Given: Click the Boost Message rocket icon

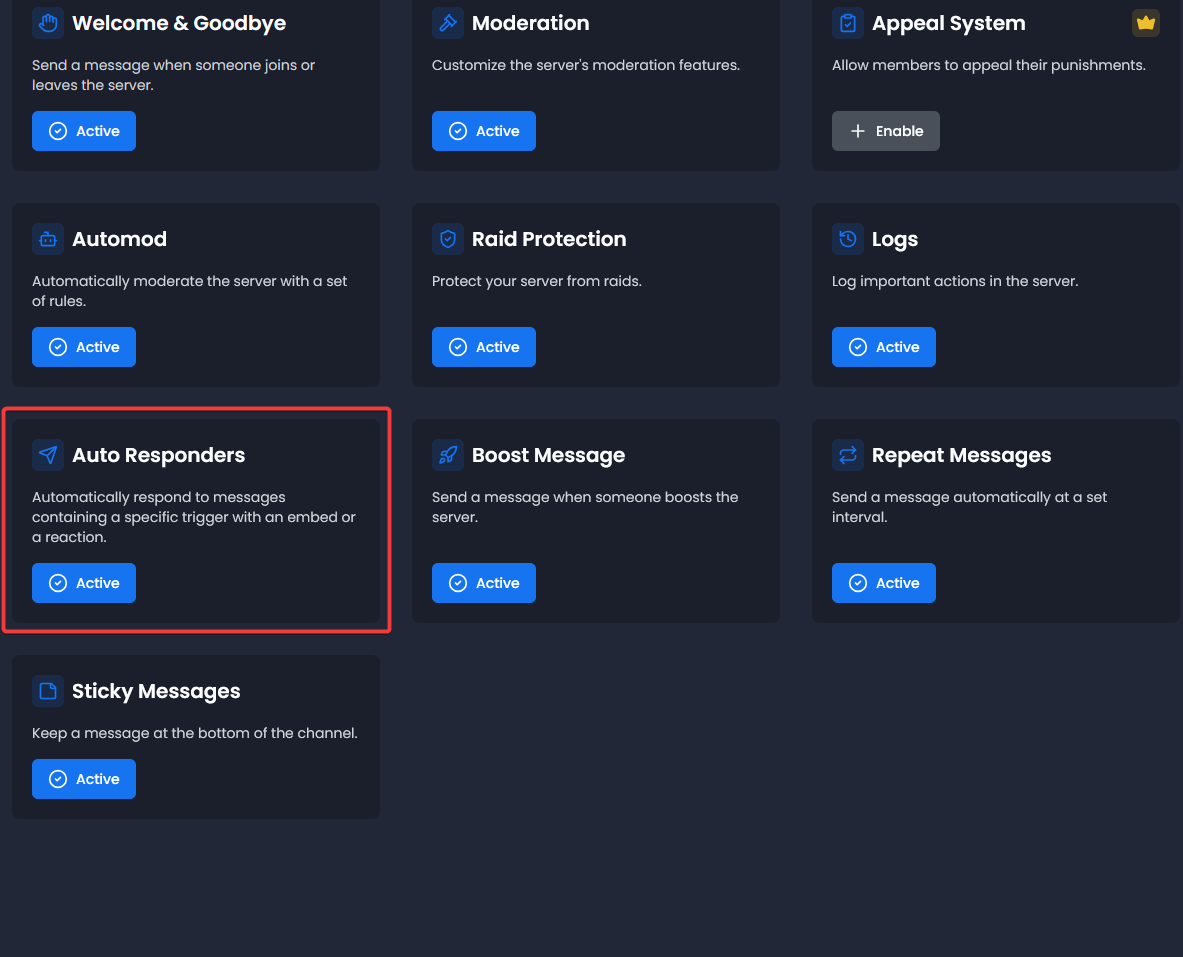Looking at the screenshot, I should coord(447,455).
